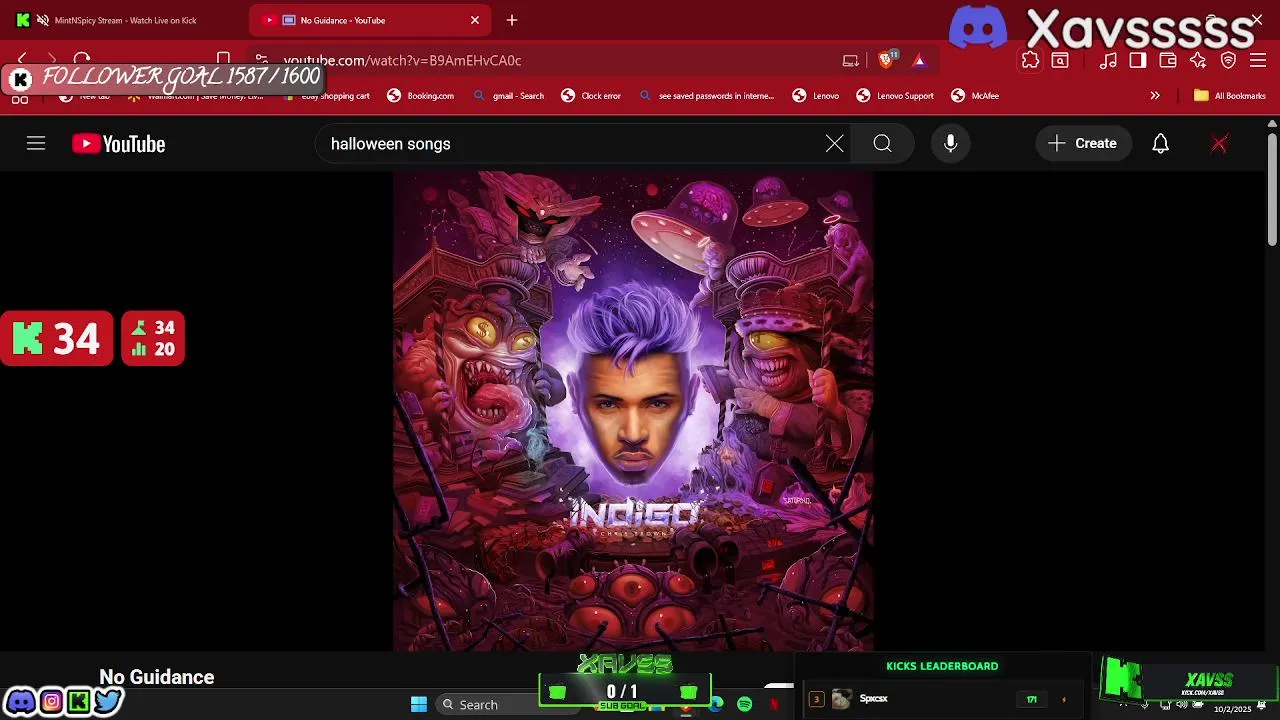
Task: Open the Windows Start menu
Action: pos(419,705)
